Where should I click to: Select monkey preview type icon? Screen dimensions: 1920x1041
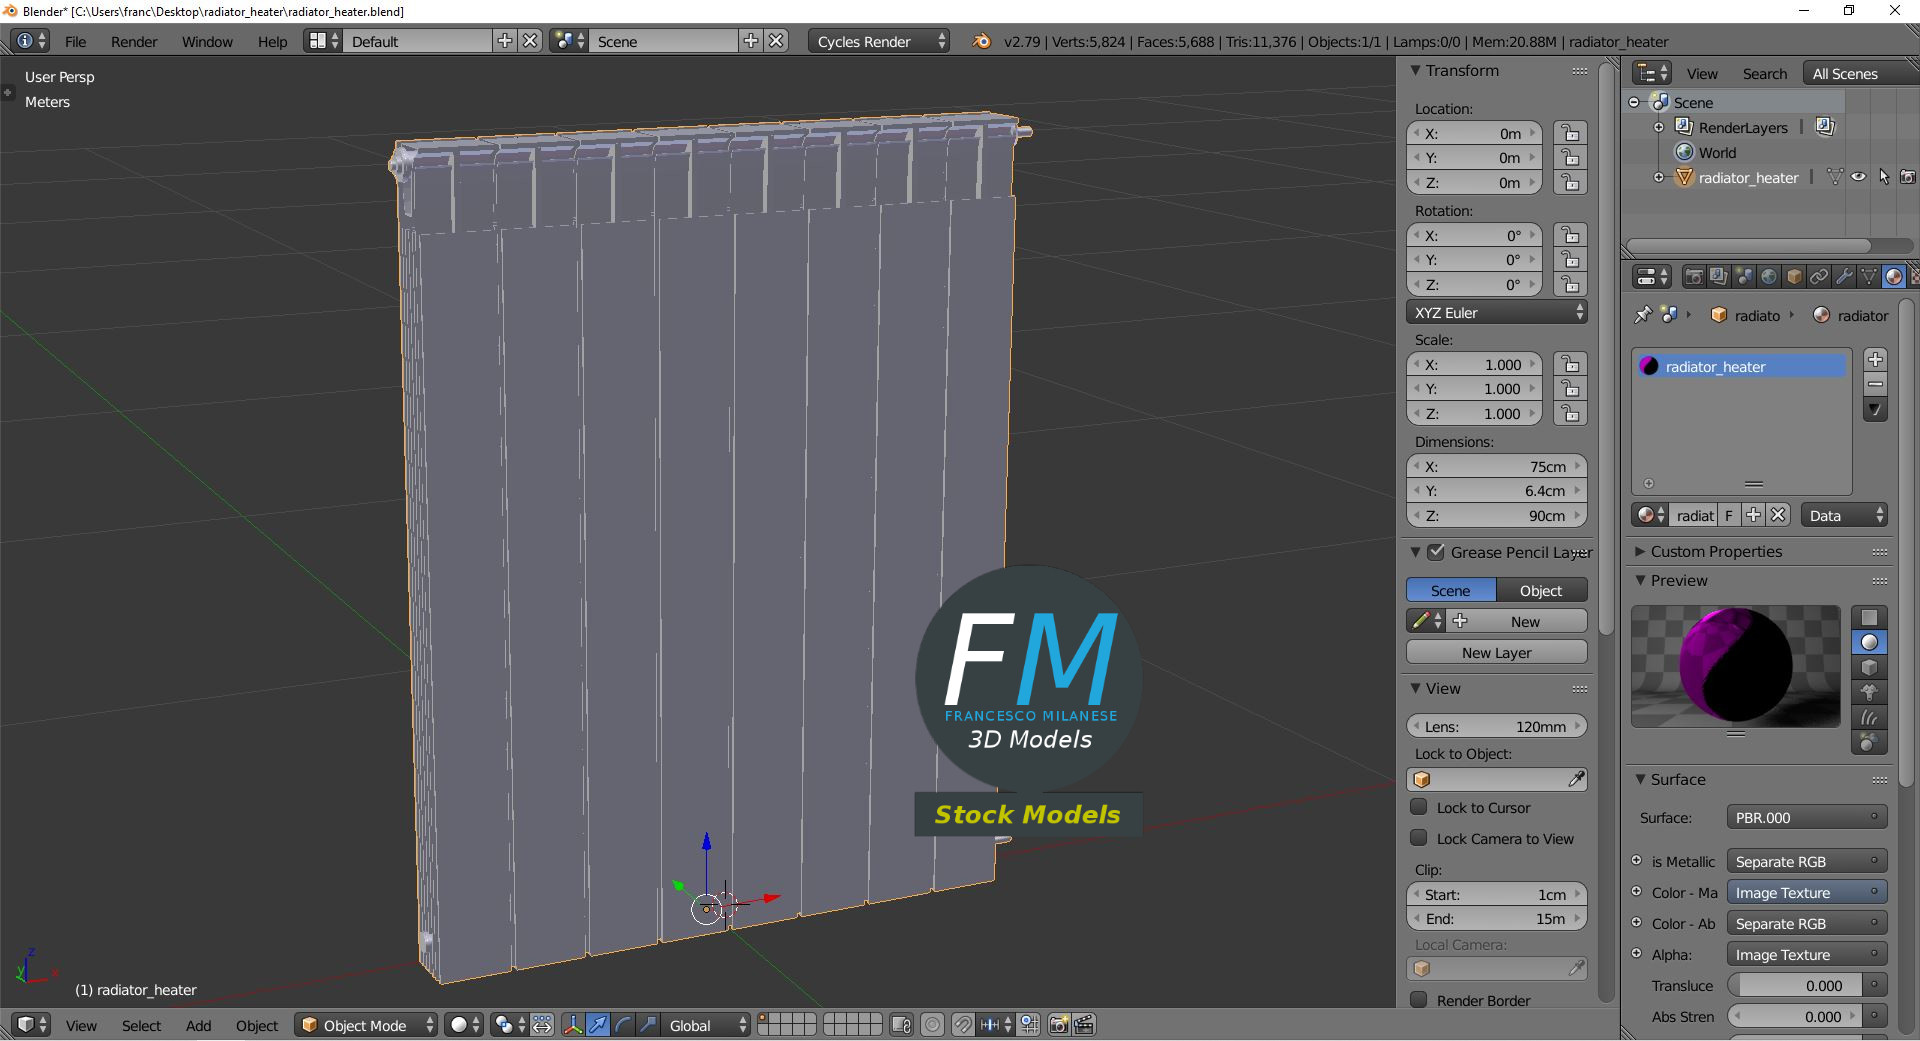click(1869, 693)
